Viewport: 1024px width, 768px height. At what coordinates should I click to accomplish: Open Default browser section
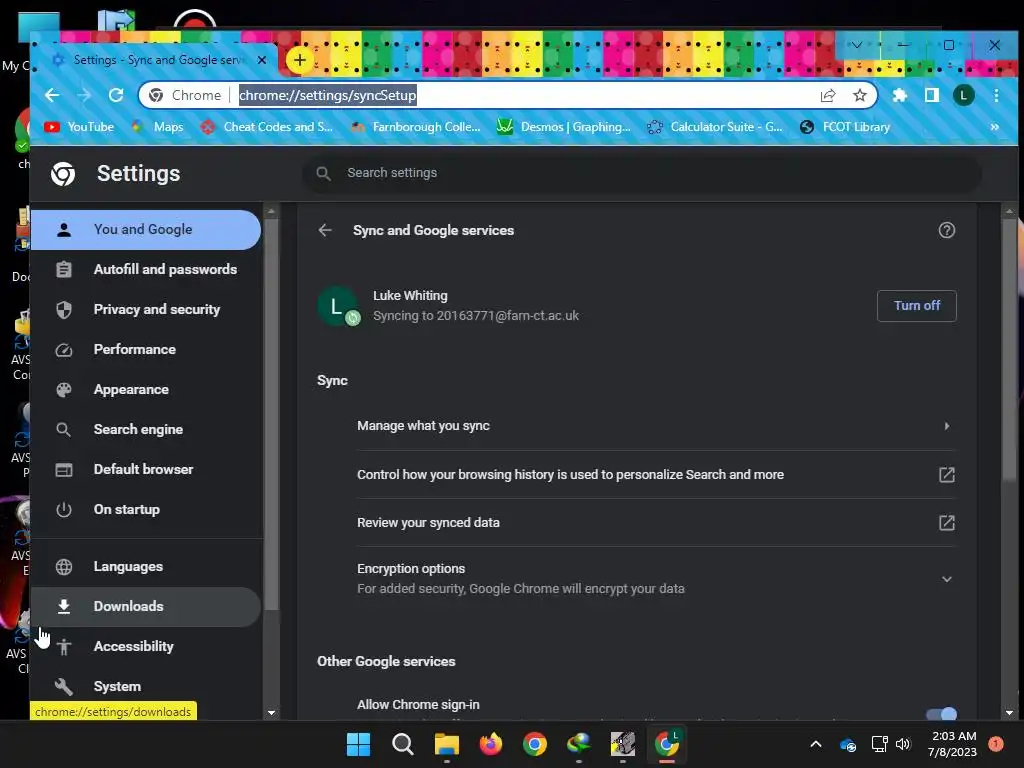(x=145, y=470)
